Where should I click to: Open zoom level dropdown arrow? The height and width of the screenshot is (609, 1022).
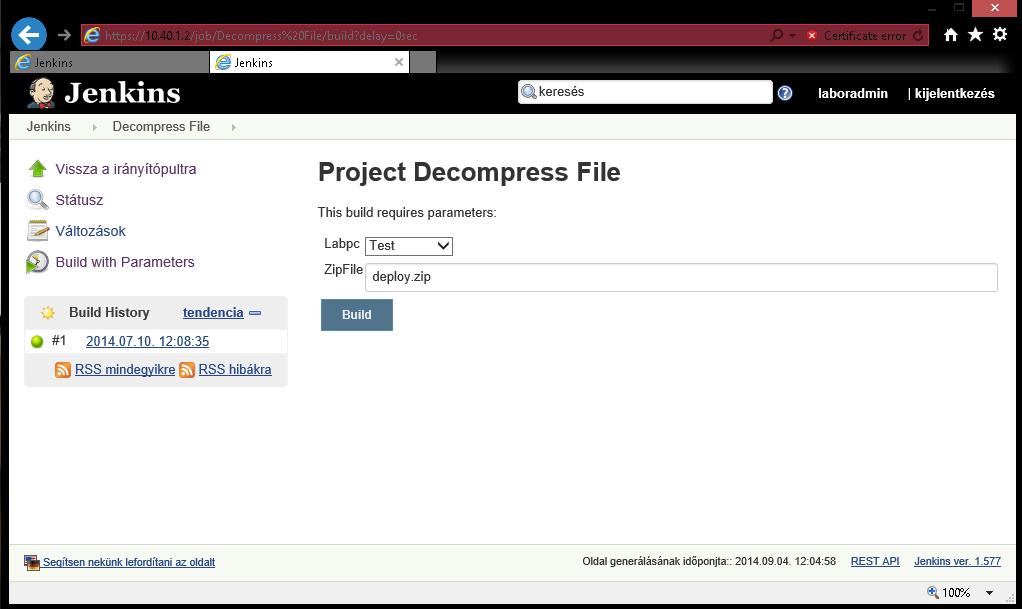(x=989, y=593)
